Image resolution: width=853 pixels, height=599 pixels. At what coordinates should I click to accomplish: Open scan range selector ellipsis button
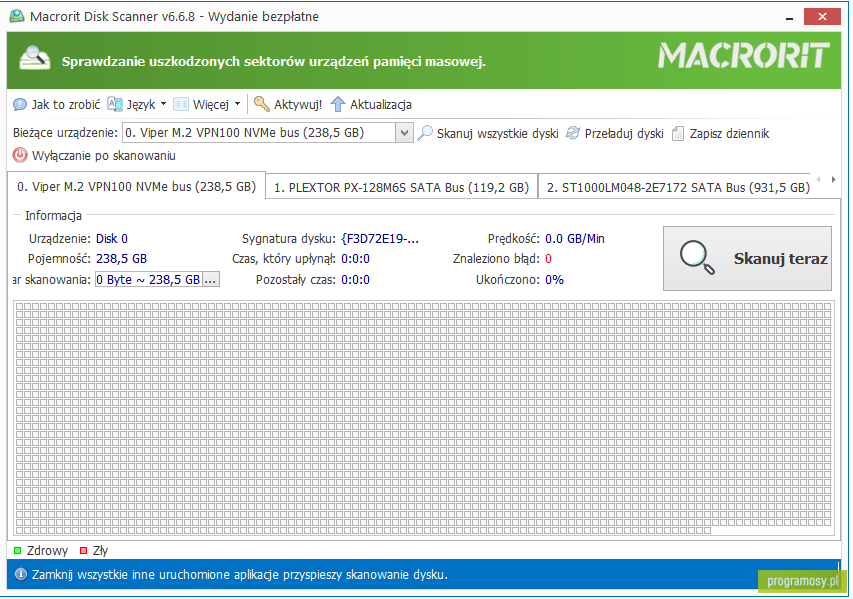point(211,280)
